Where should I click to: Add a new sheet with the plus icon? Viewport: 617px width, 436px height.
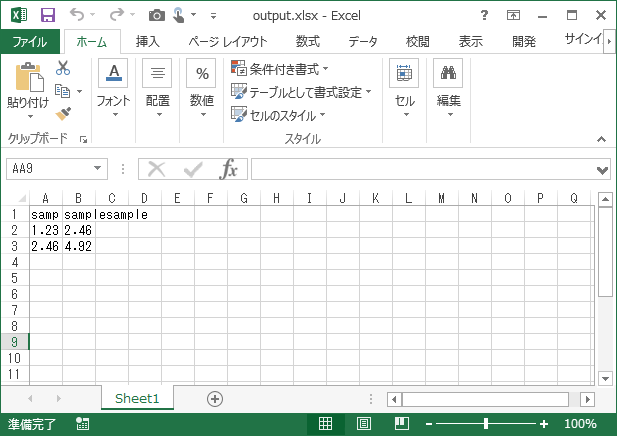point(215,399)
